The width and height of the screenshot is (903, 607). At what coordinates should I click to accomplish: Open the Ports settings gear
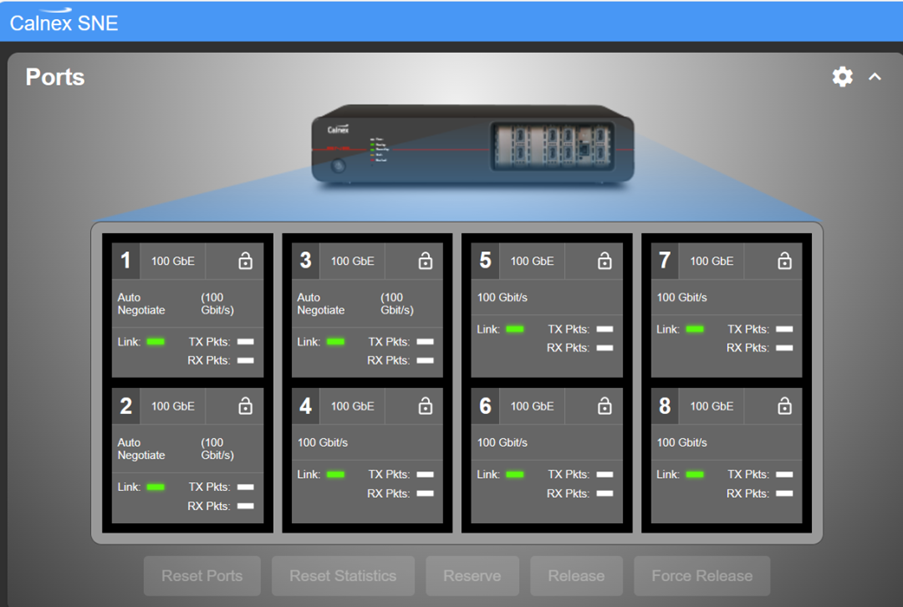842,77
